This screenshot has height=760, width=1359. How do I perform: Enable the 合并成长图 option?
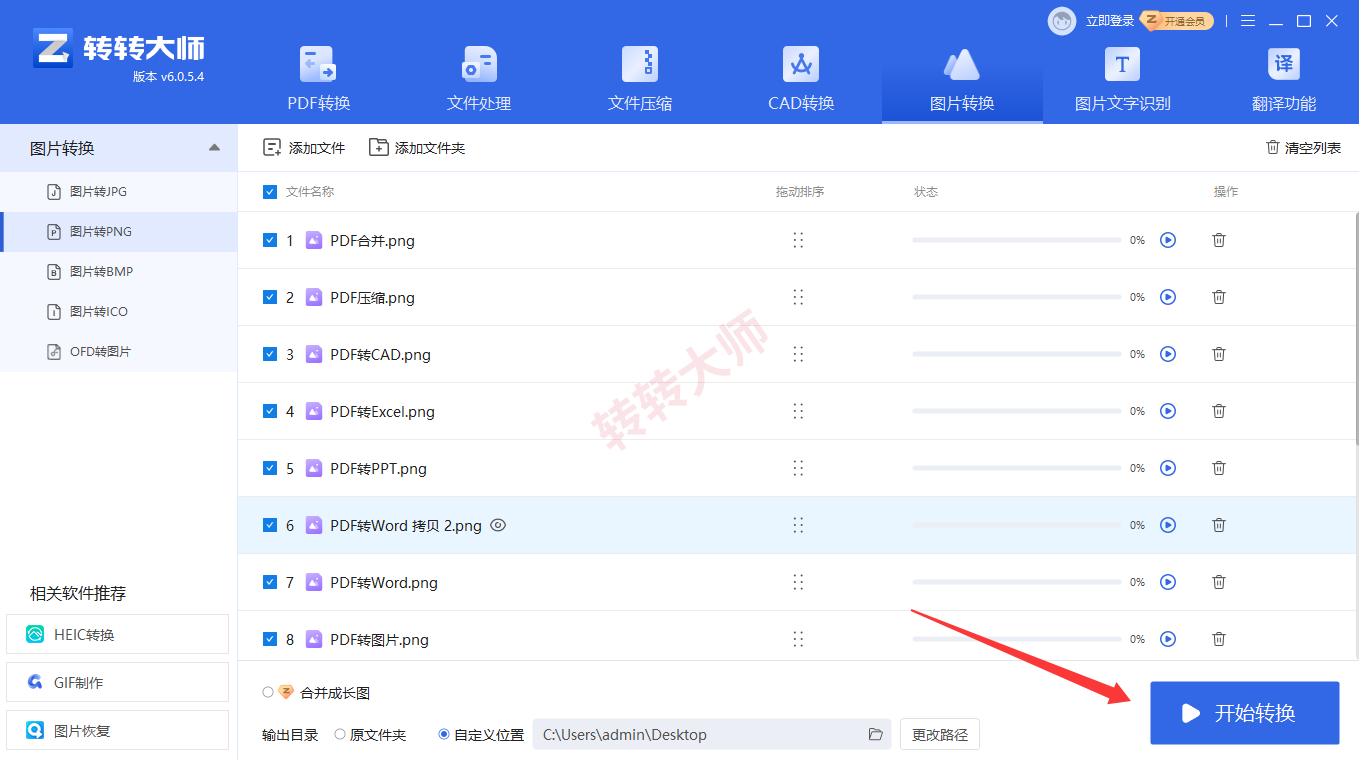267,692
